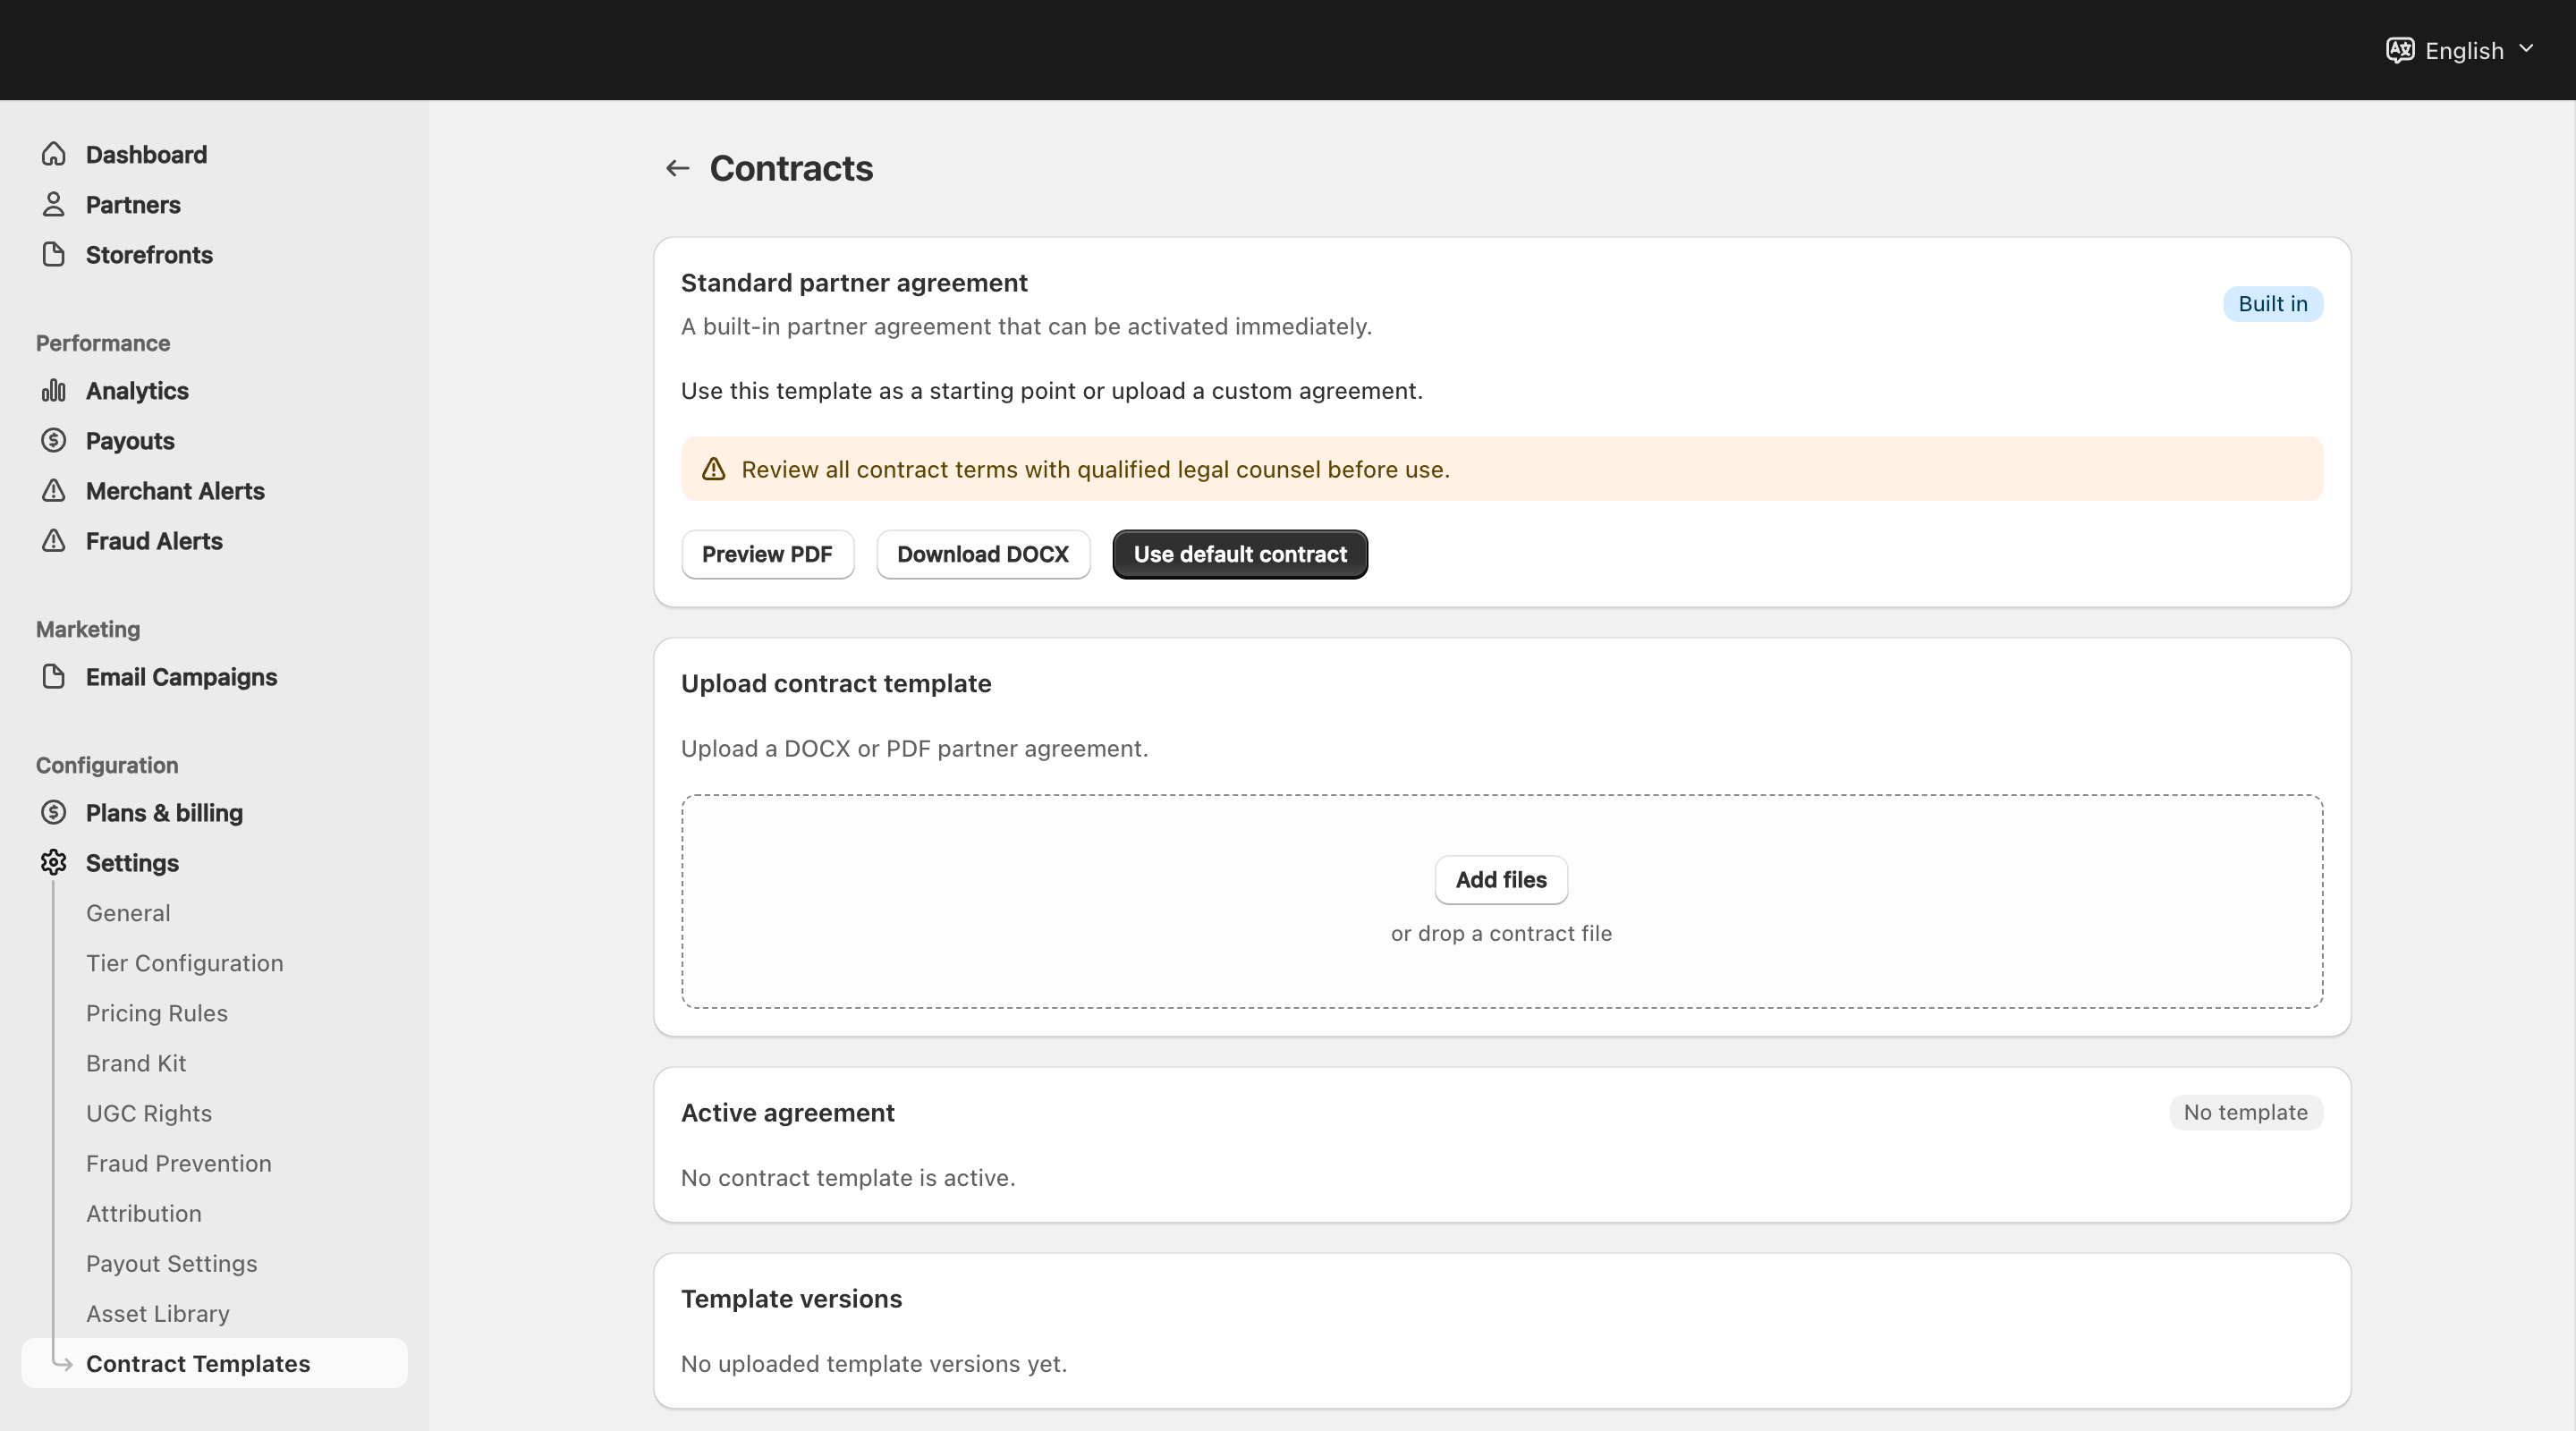Click the Partners person icon
This screenshot has height=1431, width=2576.
click(54, 204)
